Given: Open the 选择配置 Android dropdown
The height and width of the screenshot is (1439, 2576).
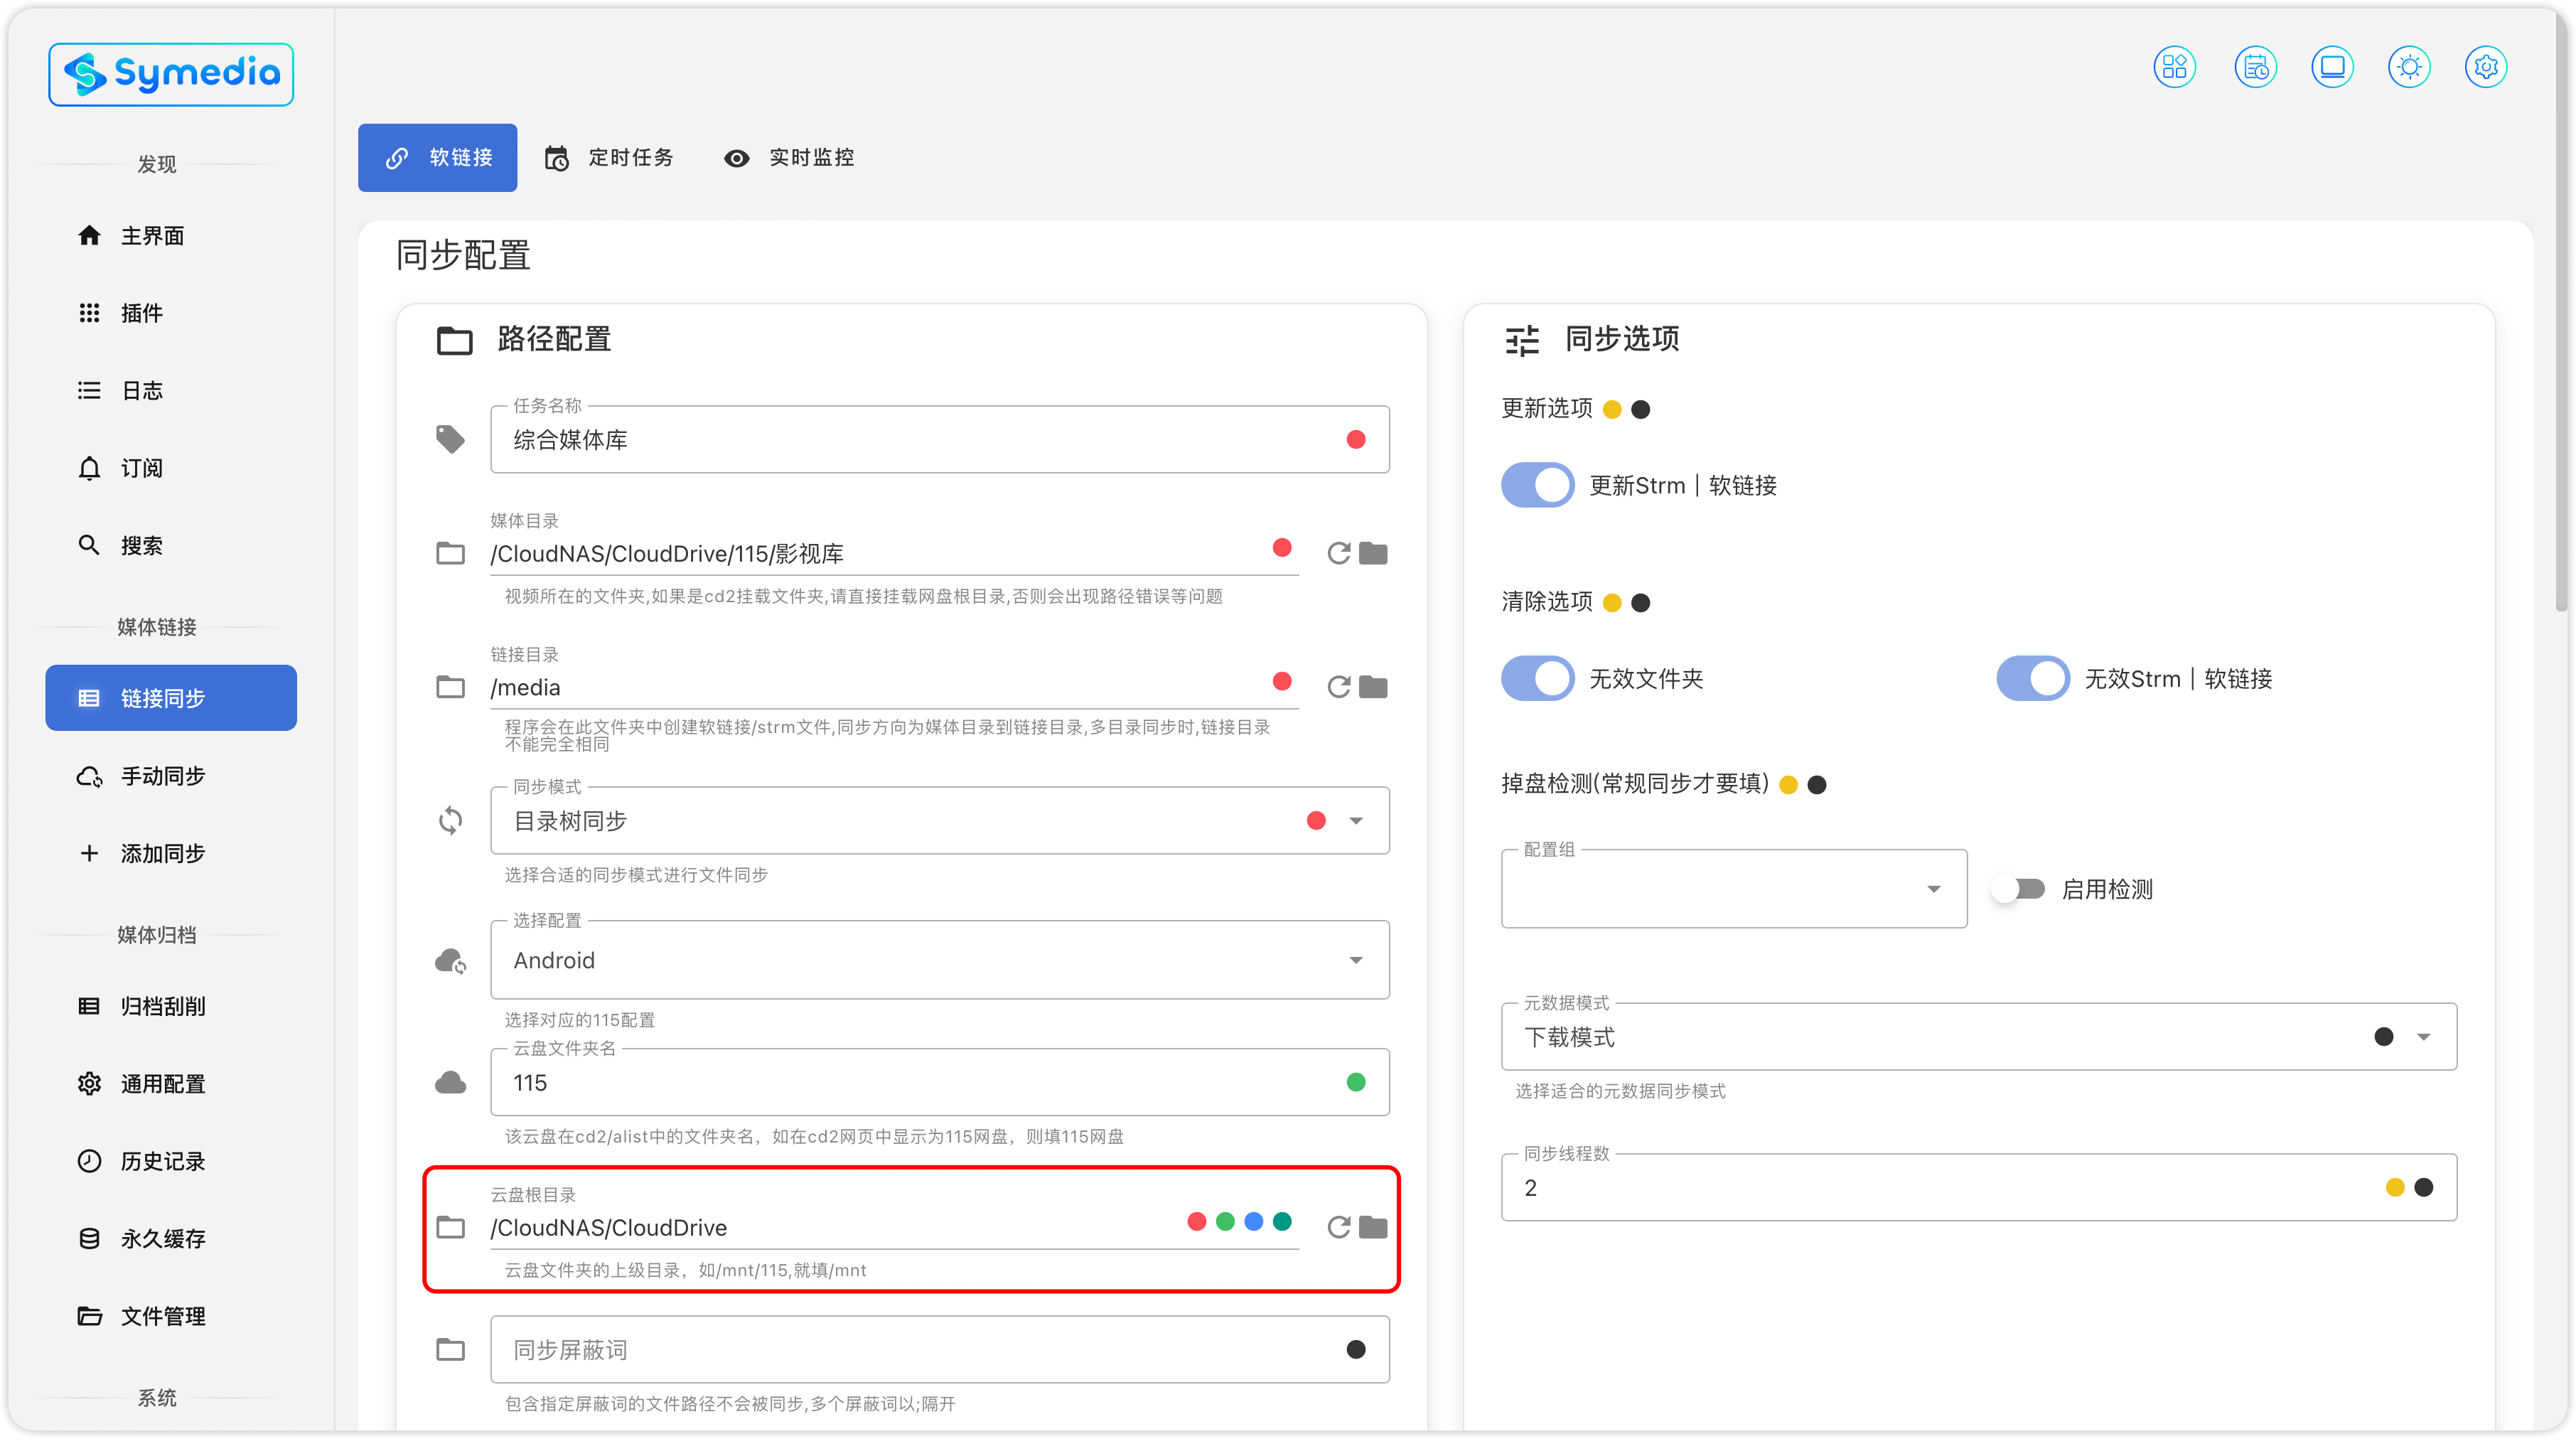Looking at the screenshot, I should (1355, 960).
